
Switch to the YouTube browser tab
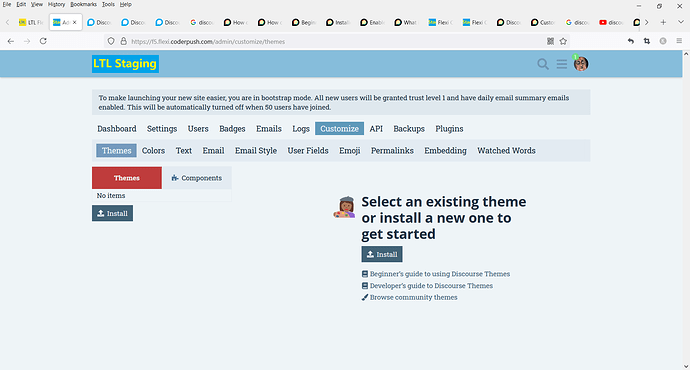[x=611, y=22]
